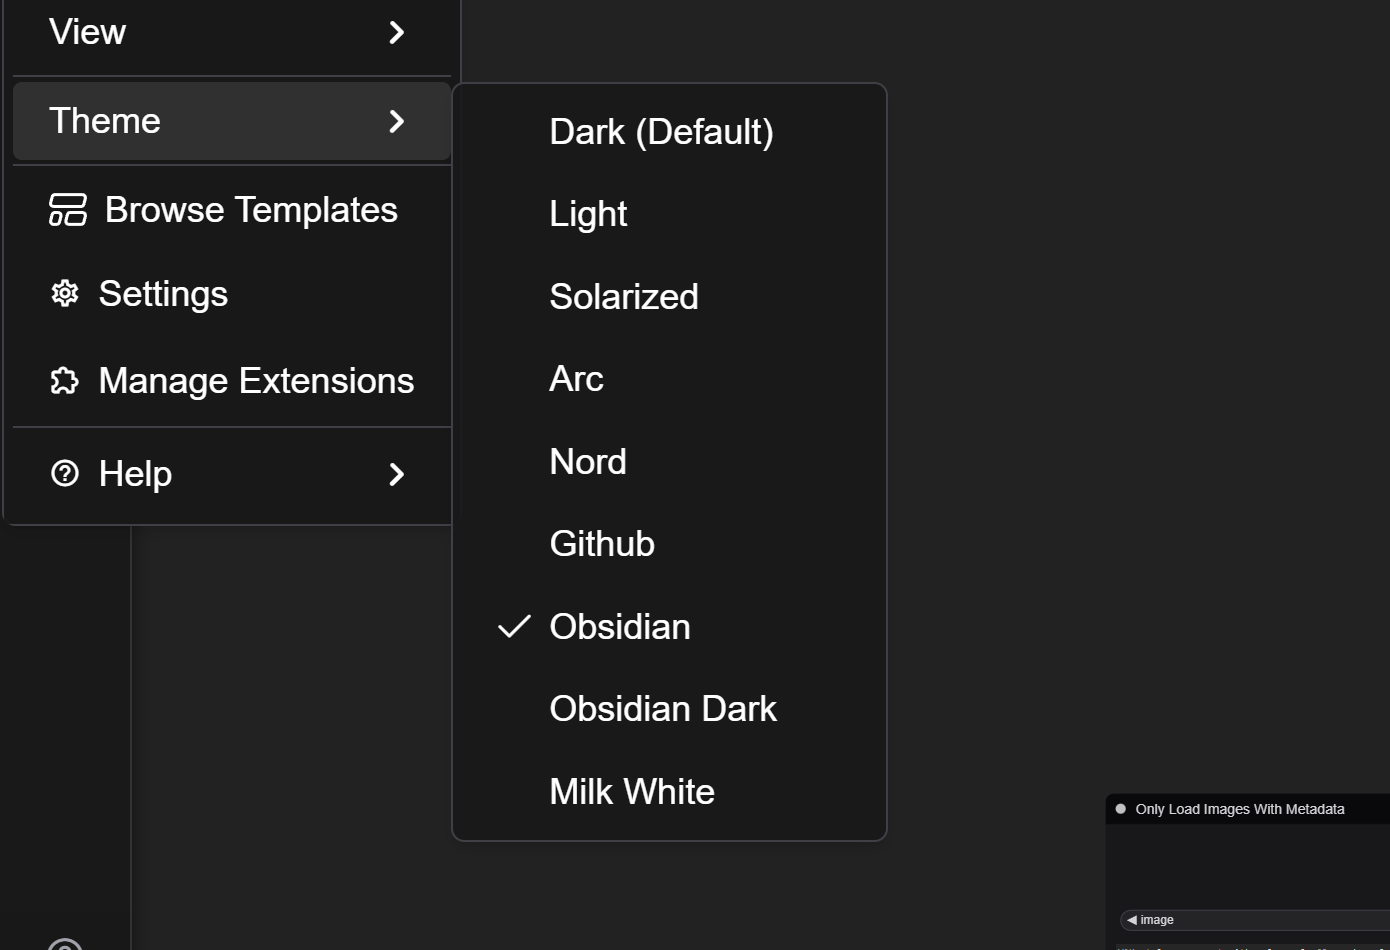Apply the Obsidian Dark theme

[663, 709]
